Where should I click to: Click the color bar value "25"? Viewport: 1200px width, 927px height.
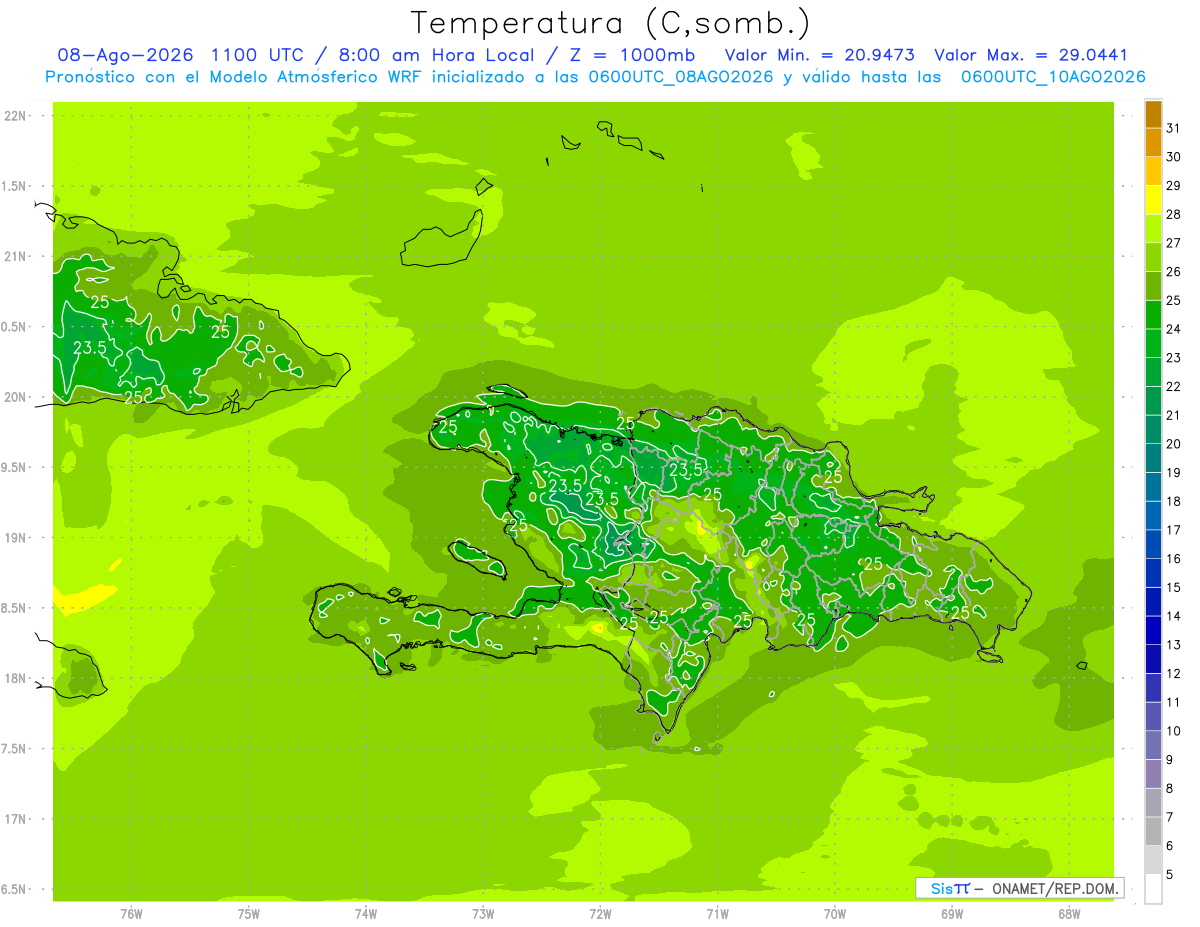(x=1173, y=300)
